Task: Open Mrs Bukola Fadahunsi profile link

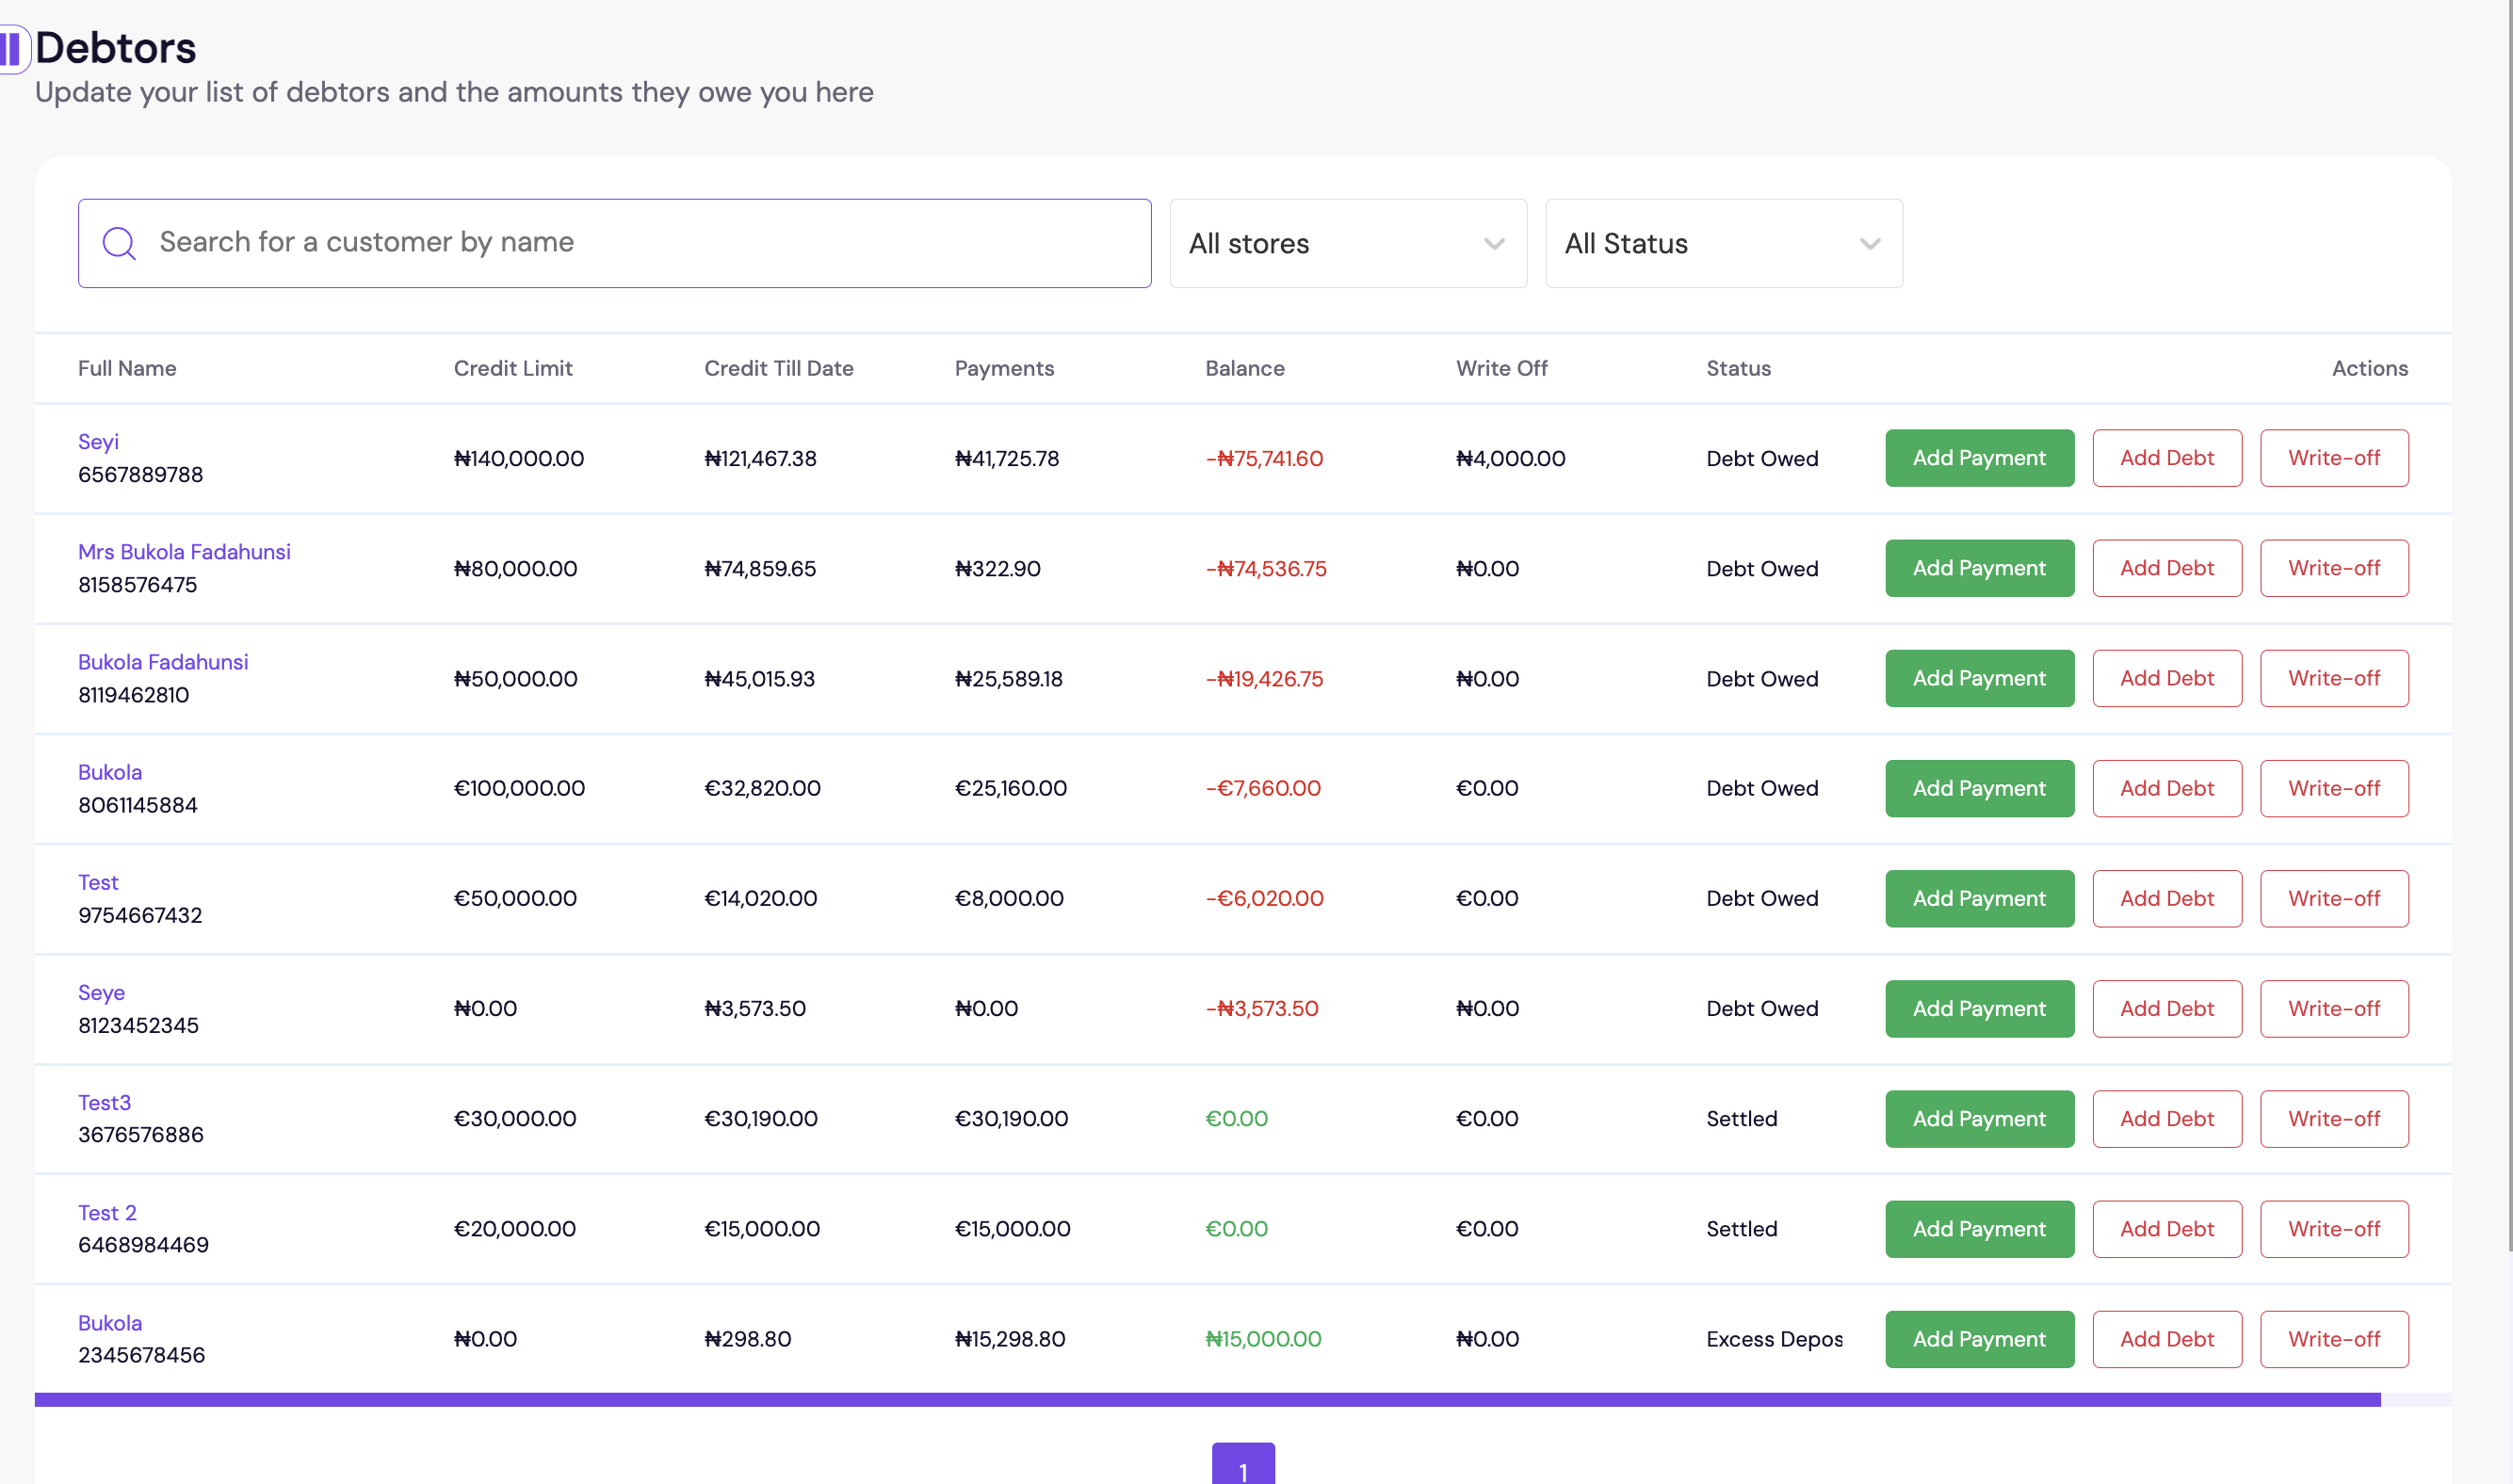Action: click(x=184, y=552)
